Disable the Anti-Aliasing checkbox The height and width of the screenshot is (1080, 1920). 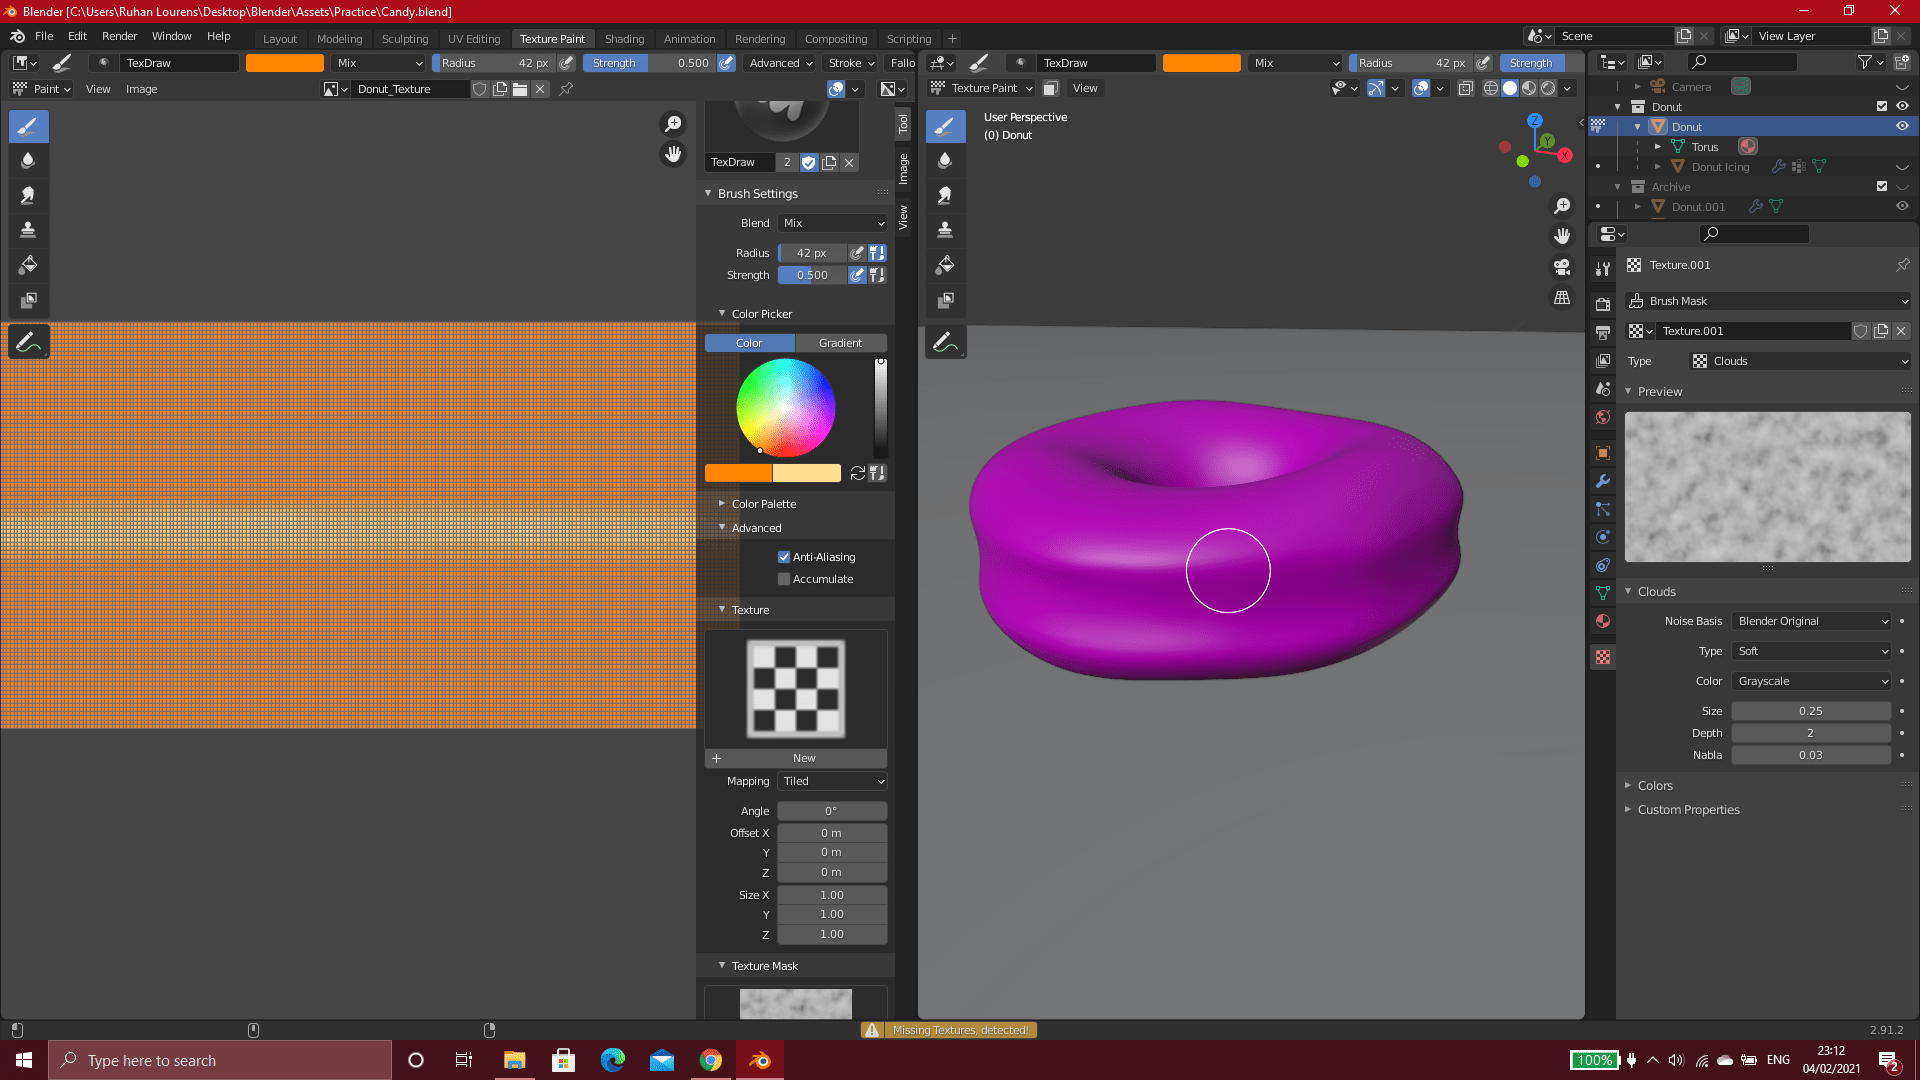[x=784, y=557]
